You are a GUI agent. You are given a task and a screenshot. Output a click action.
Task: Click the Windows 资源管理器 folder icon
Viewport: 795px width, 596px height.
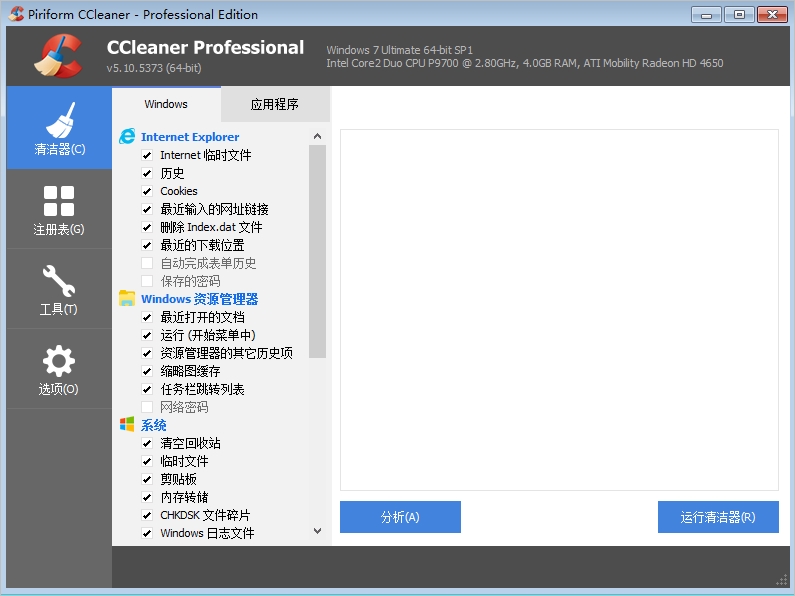[x=127, y=298]
